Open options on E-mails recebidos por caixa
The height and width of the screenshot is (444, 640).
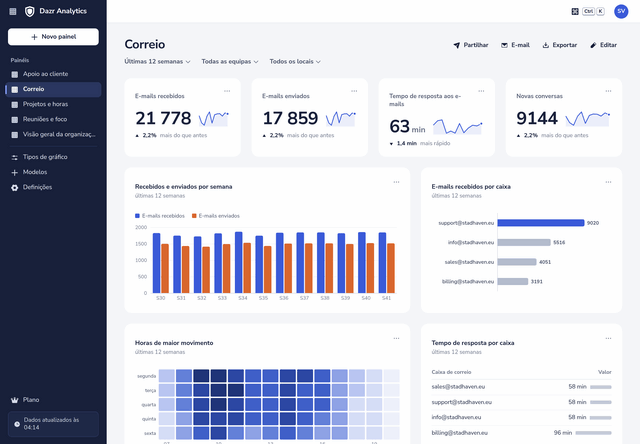pos(608,182)
